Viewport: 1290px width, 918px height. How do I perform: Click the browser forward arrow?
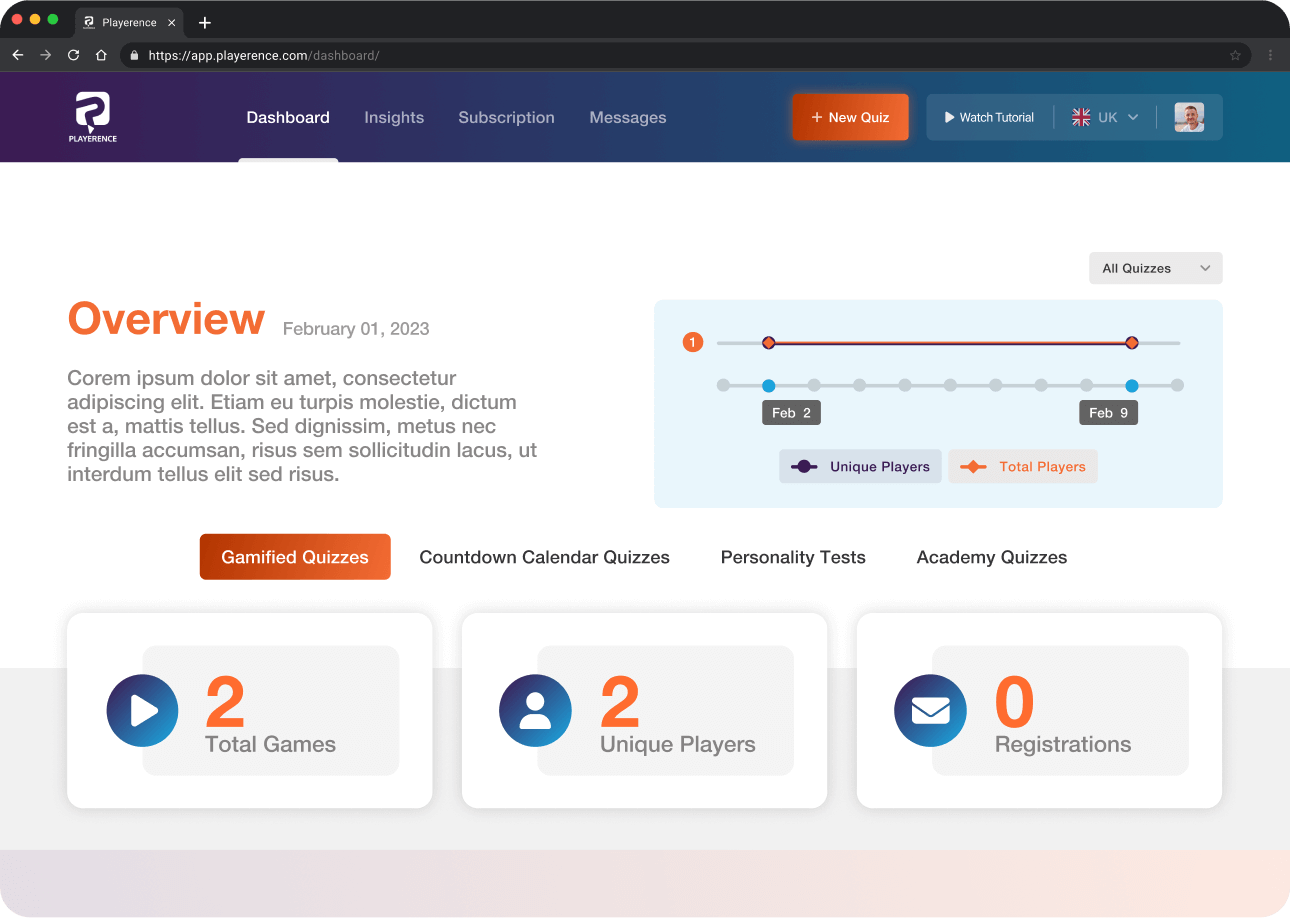(x=46, y=55)
